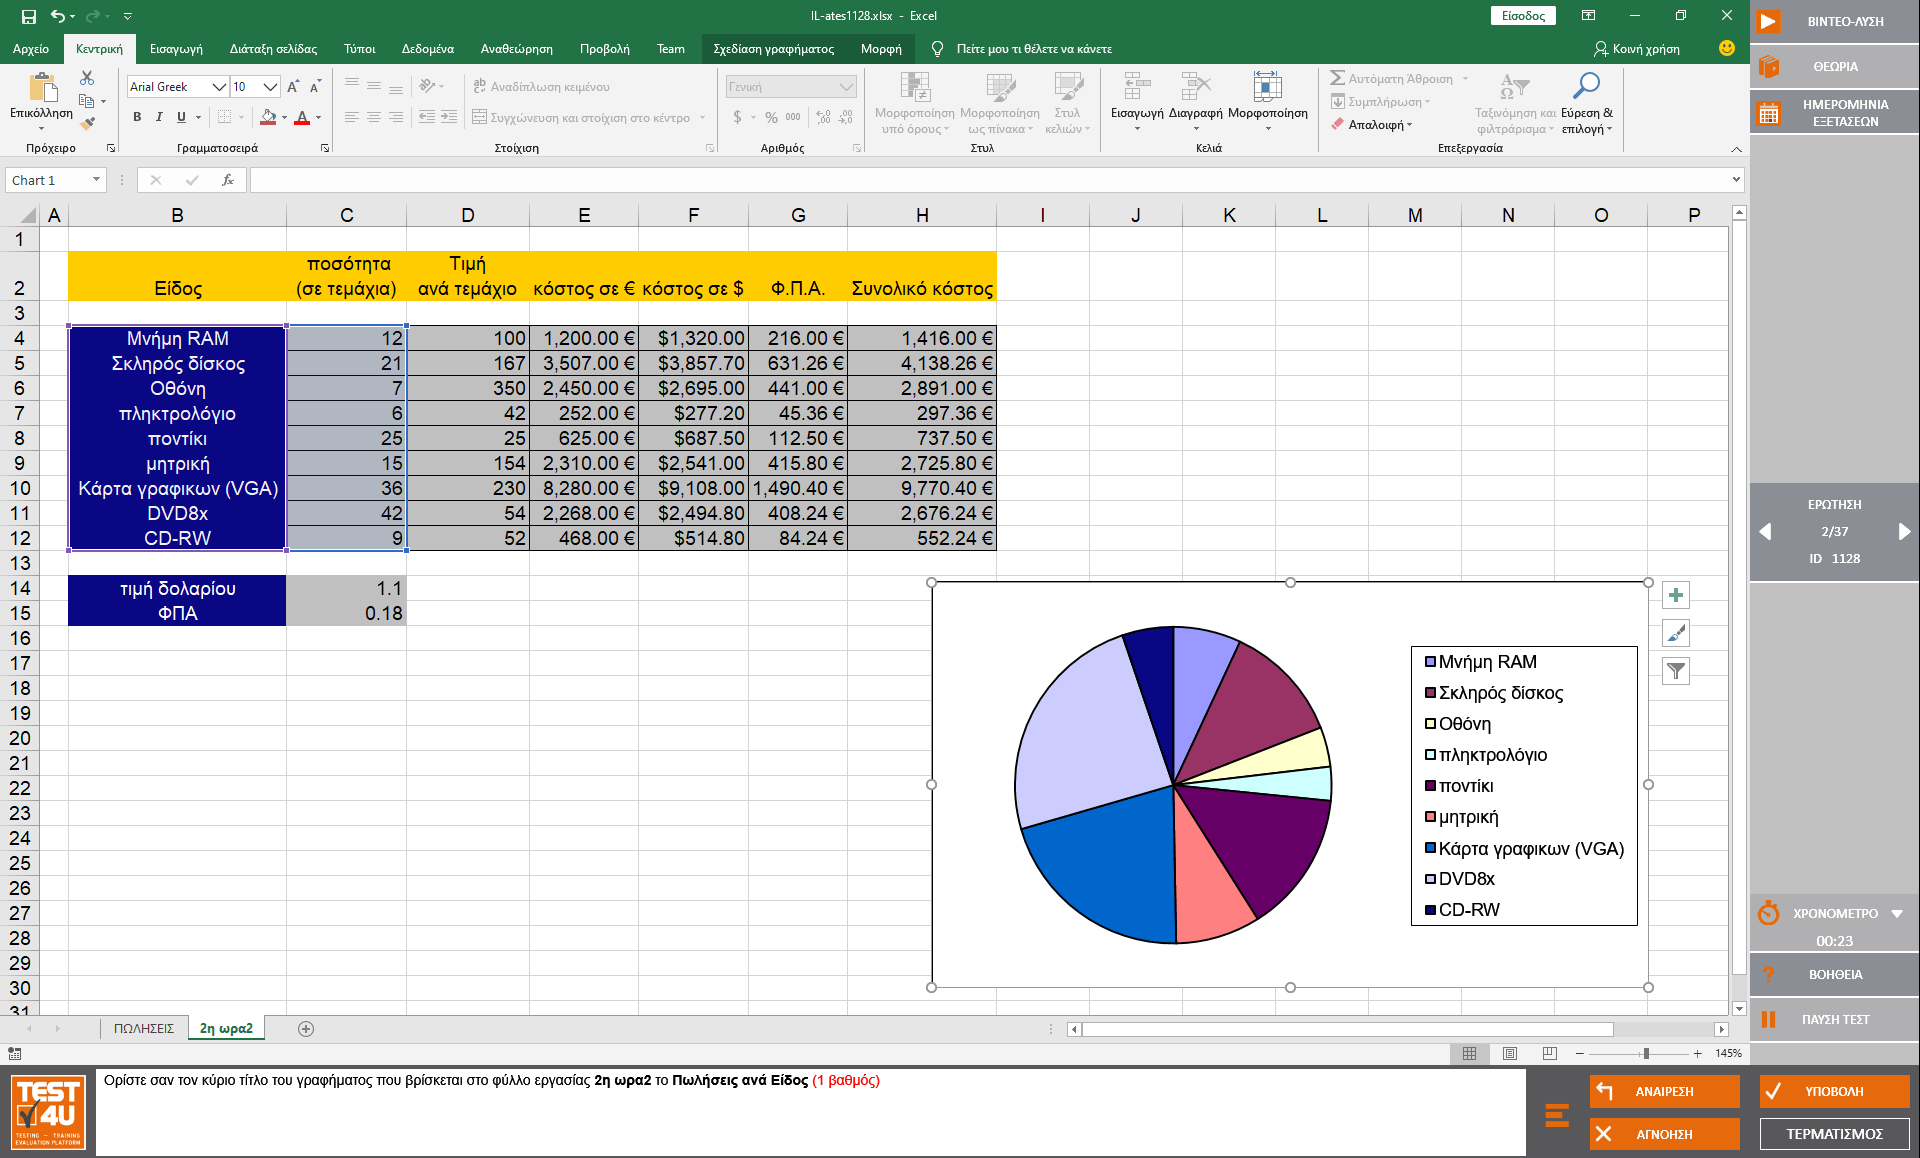Click the Μορφοποίηση cells icon
The height and width of the screenshot is (1158, 1920).
(x=1267, y=87)
